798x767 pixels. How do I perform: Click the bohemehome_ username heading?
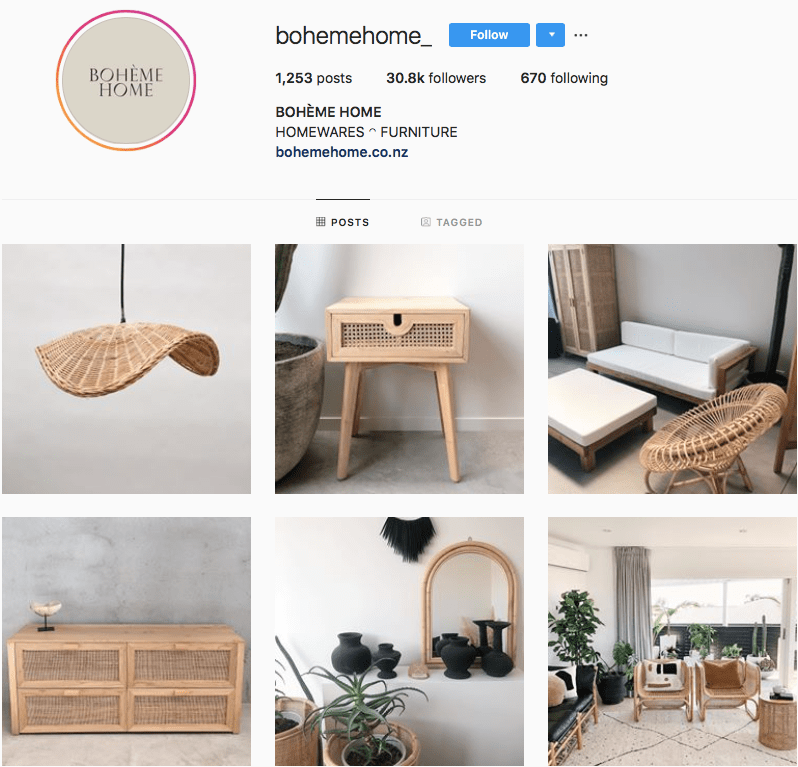tap(354, 36)
